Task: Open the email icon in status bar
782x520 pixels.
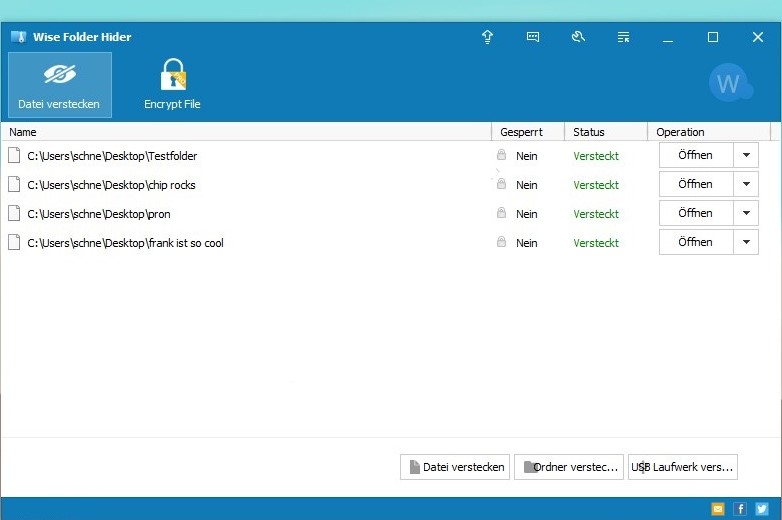Action: tap(718, 509)
